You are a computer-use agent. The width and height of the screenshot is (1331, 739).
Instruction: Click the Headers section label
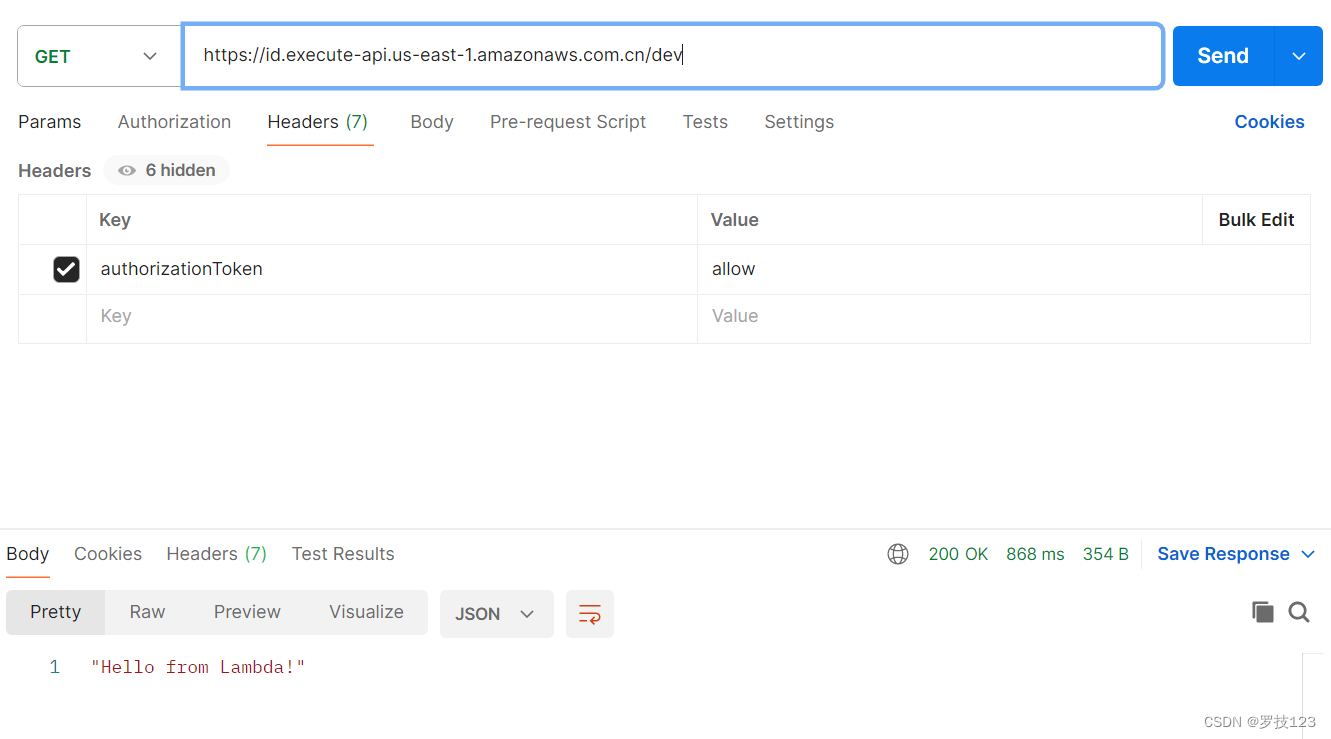point(55,170)
